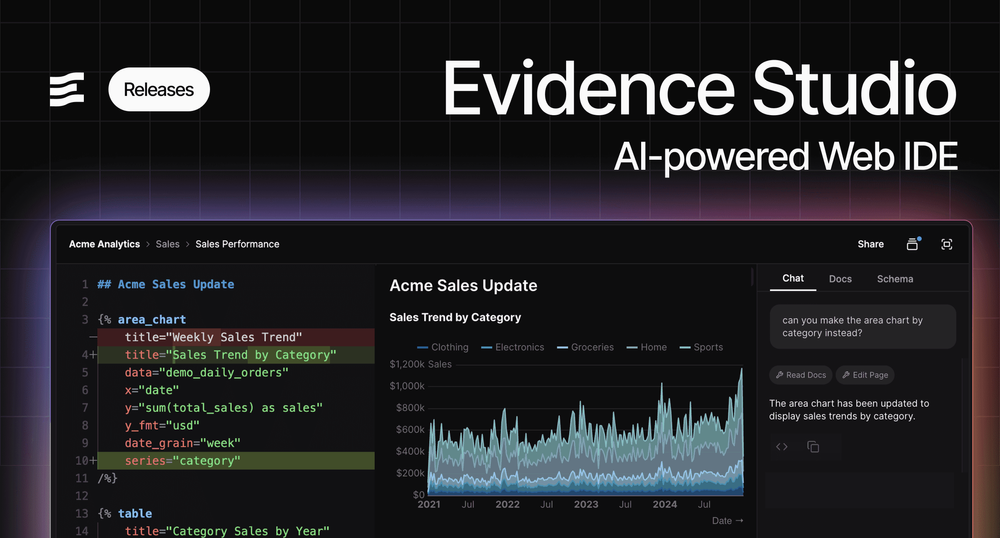1000x538 pixels.
Task: Click the added series="category" code line
Action: click(182, 461)
